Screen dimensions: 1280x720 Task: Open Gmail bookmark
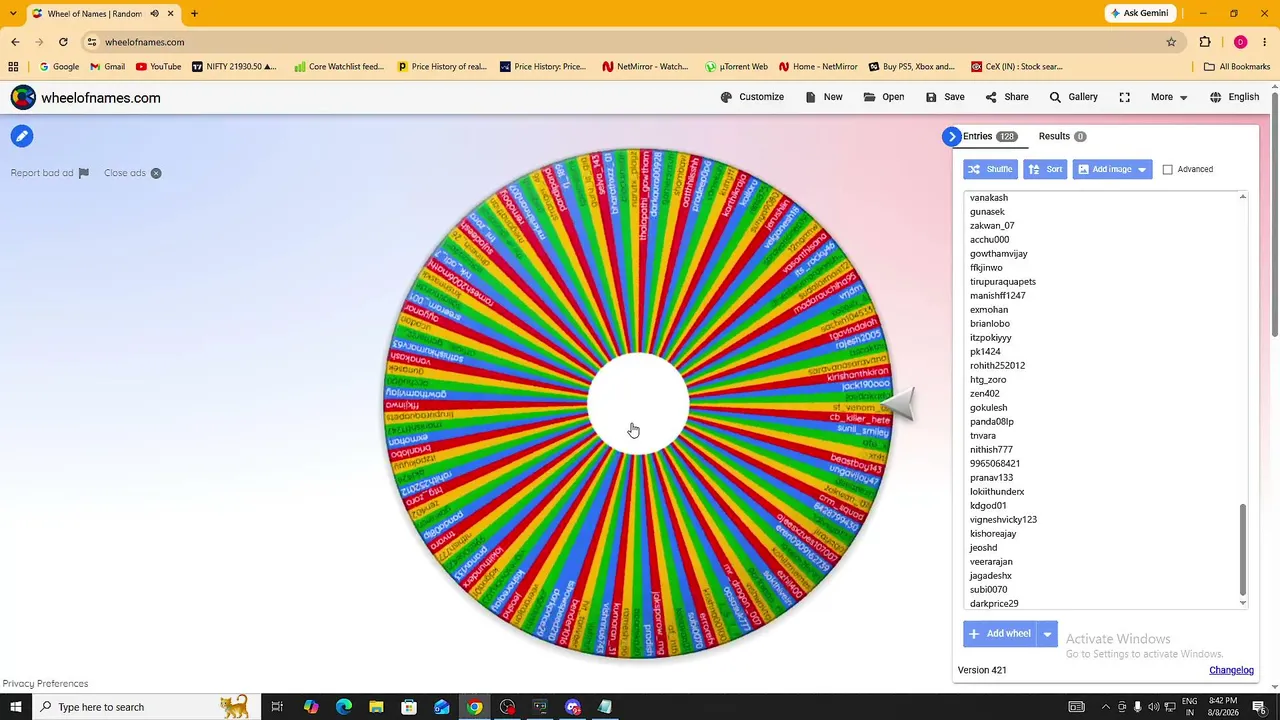[x=107, y=67]
